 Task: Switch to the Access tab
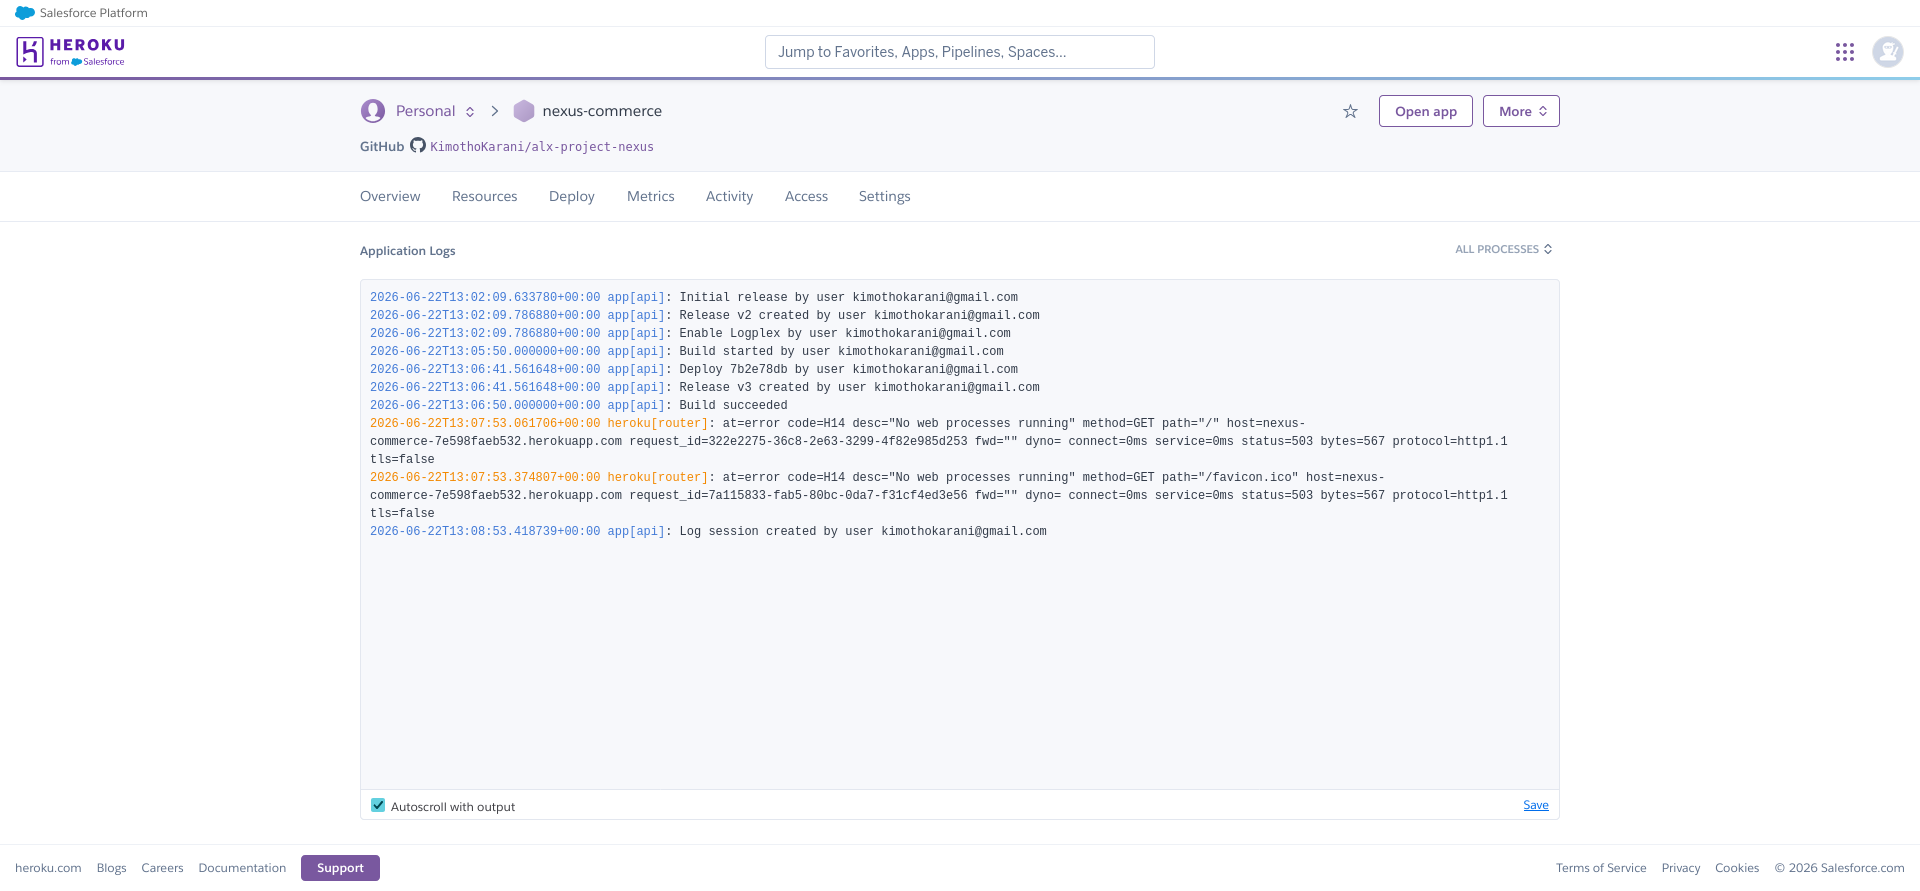[807, 196]
